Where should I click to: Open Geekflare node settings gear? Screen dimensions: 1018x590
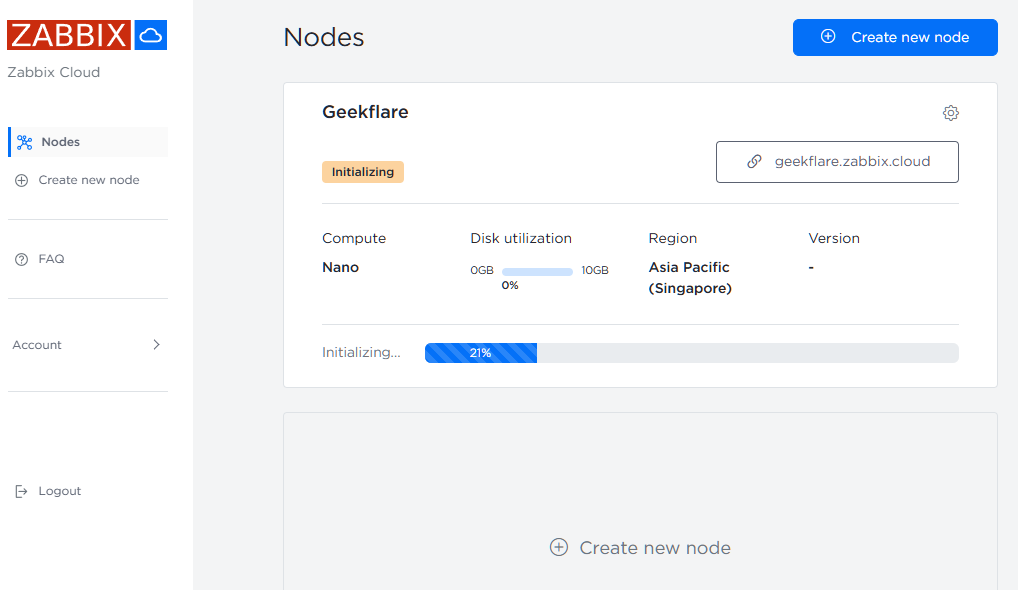click(x=950, y=113)
